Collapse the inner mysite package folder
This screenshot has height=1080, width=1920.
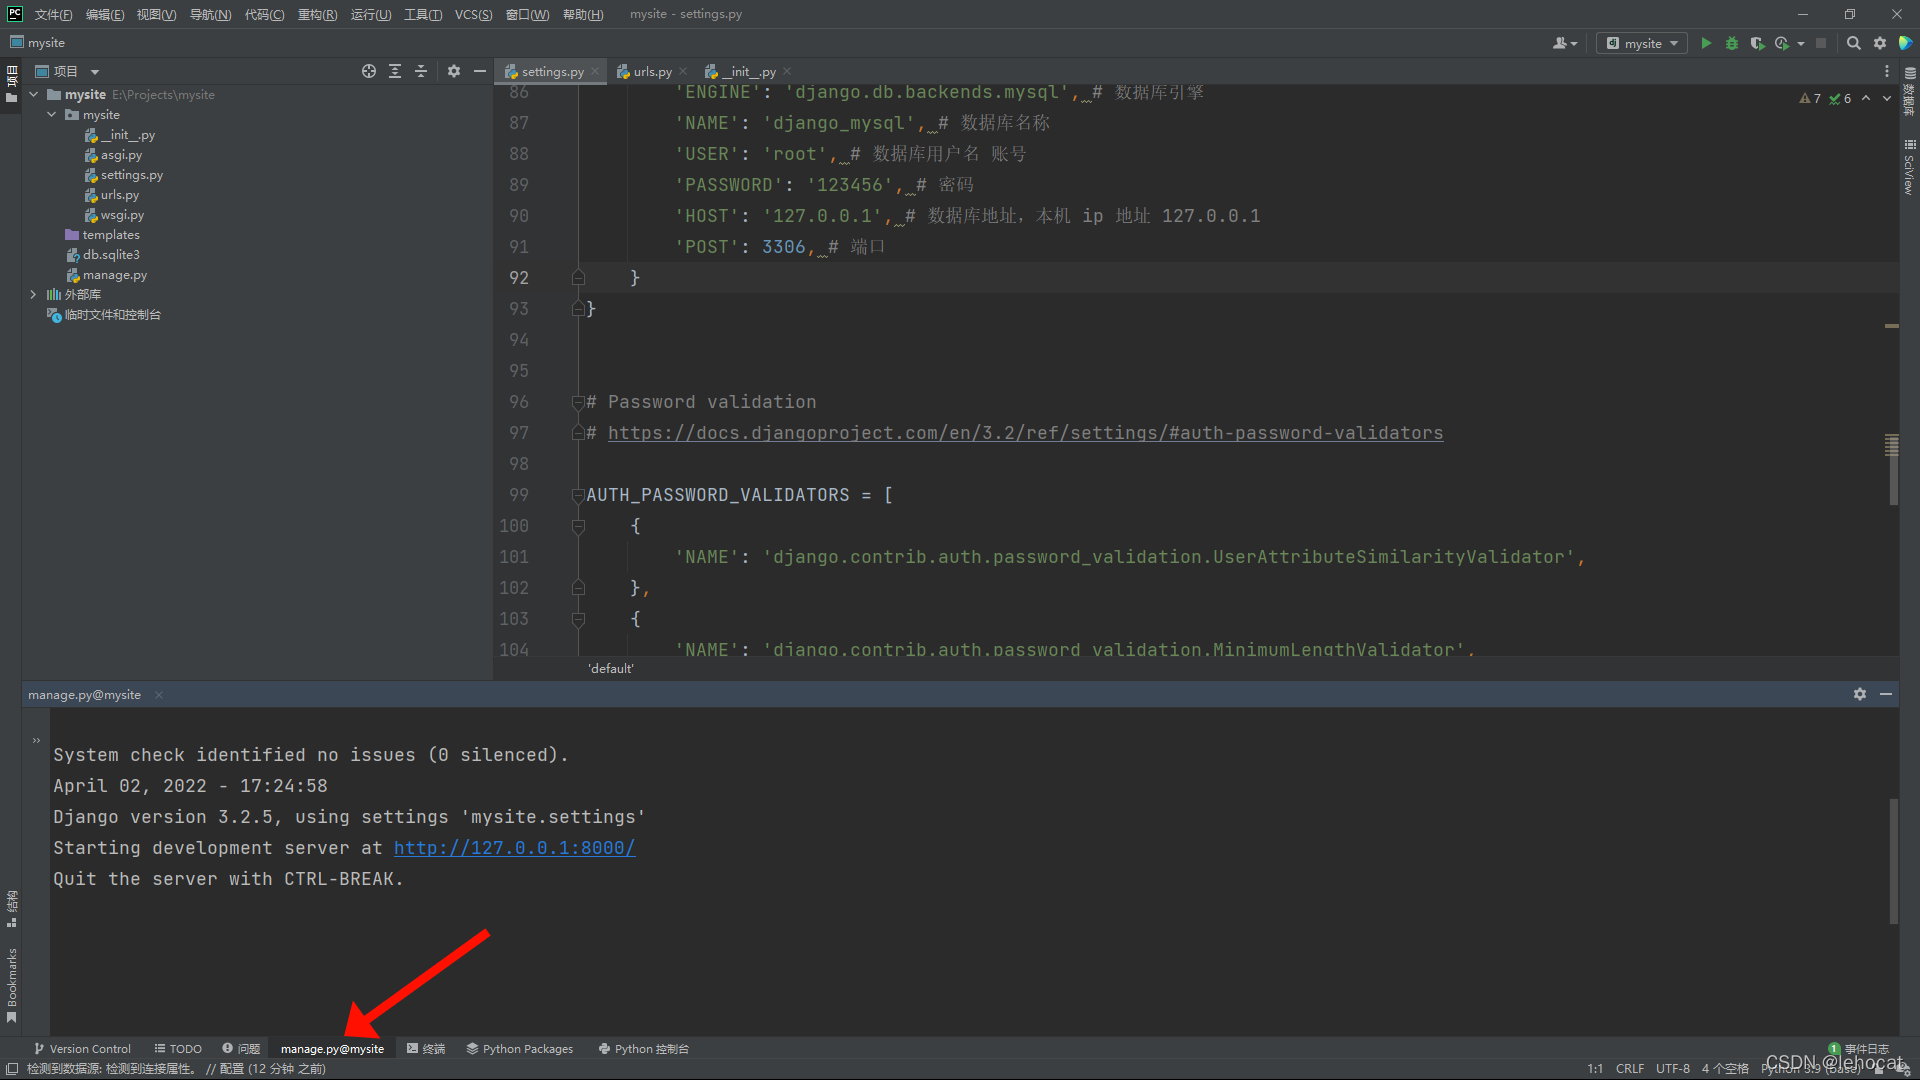pyautogui.click(x=52, y=114)
